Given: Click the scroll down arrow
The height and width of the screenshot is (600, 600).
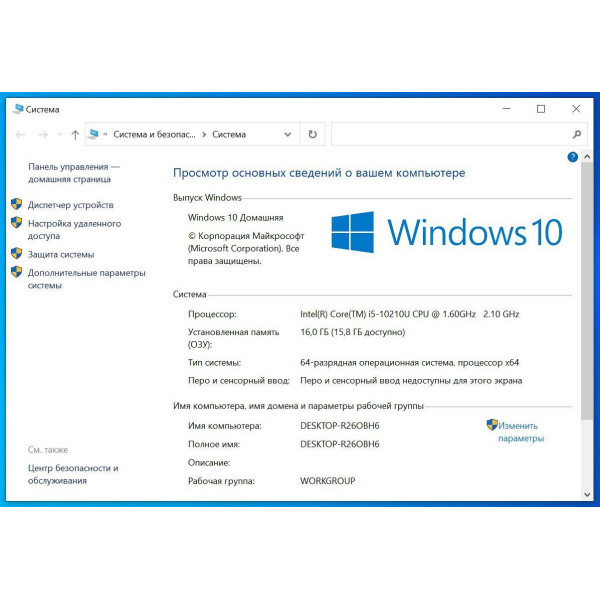Looking at the screenshot, I should (587, 494).
